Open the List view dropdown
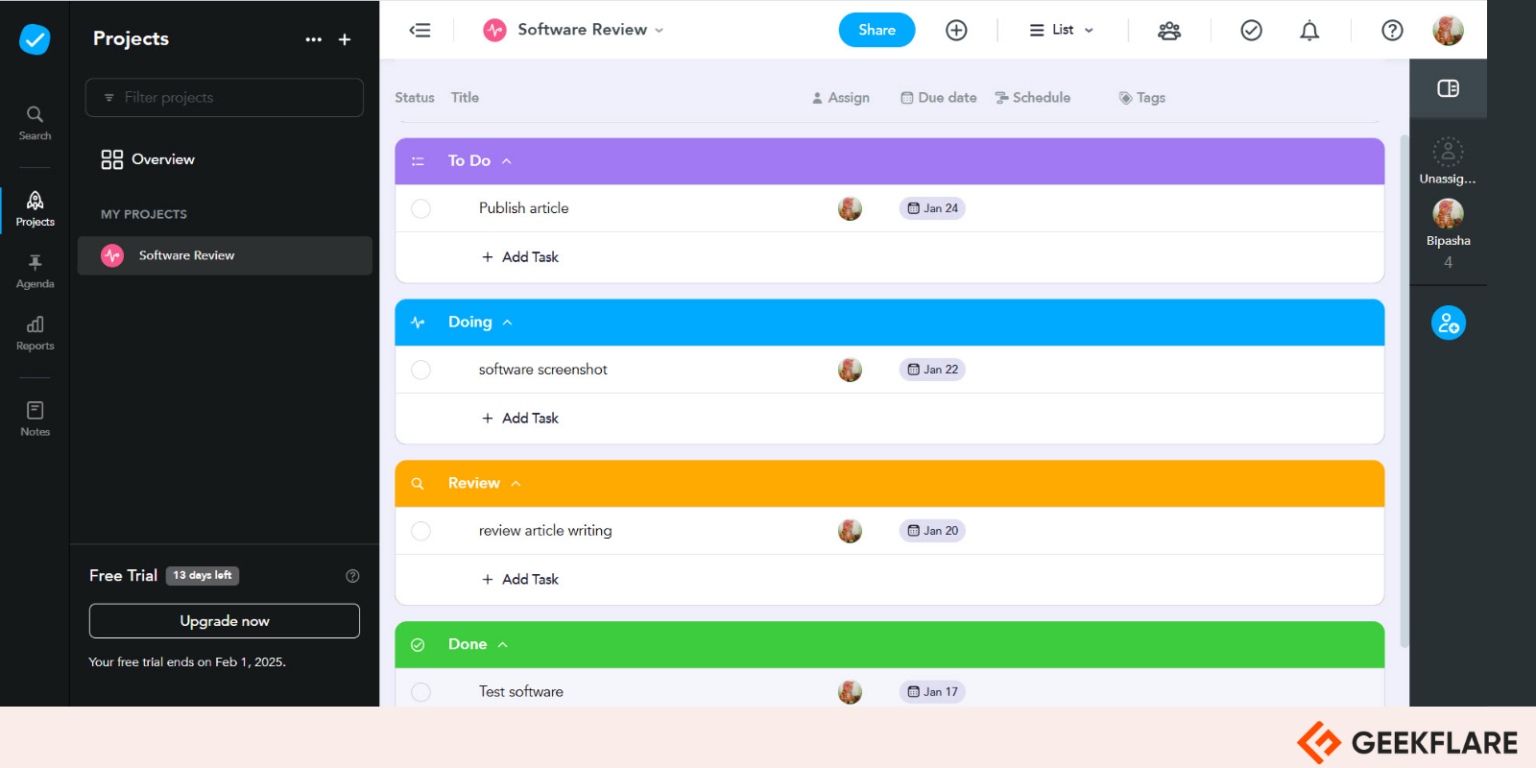Image resolution: width=1536 pixels, height=768 pixels. click(x=1062, y=30)
